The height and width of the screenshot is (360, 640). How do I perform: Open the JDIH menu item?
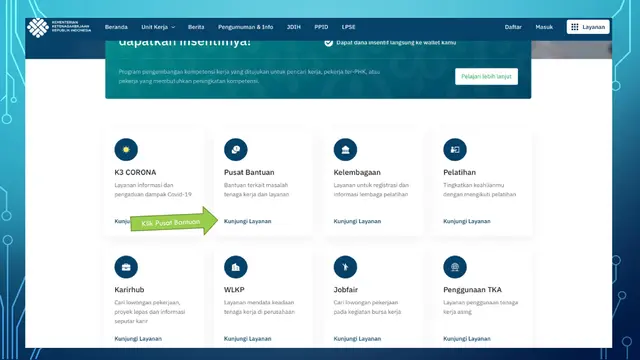(x=293, y=27)
